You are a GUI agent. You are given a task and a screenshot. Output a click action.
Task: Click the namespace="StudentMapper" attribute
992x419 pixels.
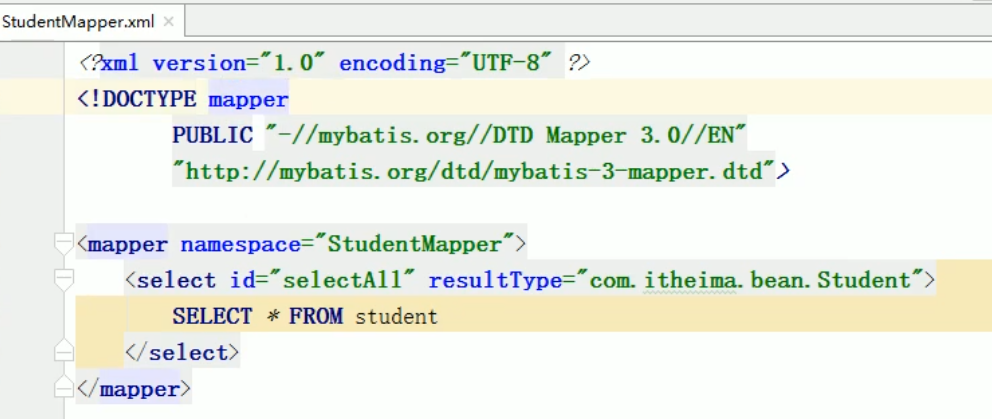(x=347, y=244)
